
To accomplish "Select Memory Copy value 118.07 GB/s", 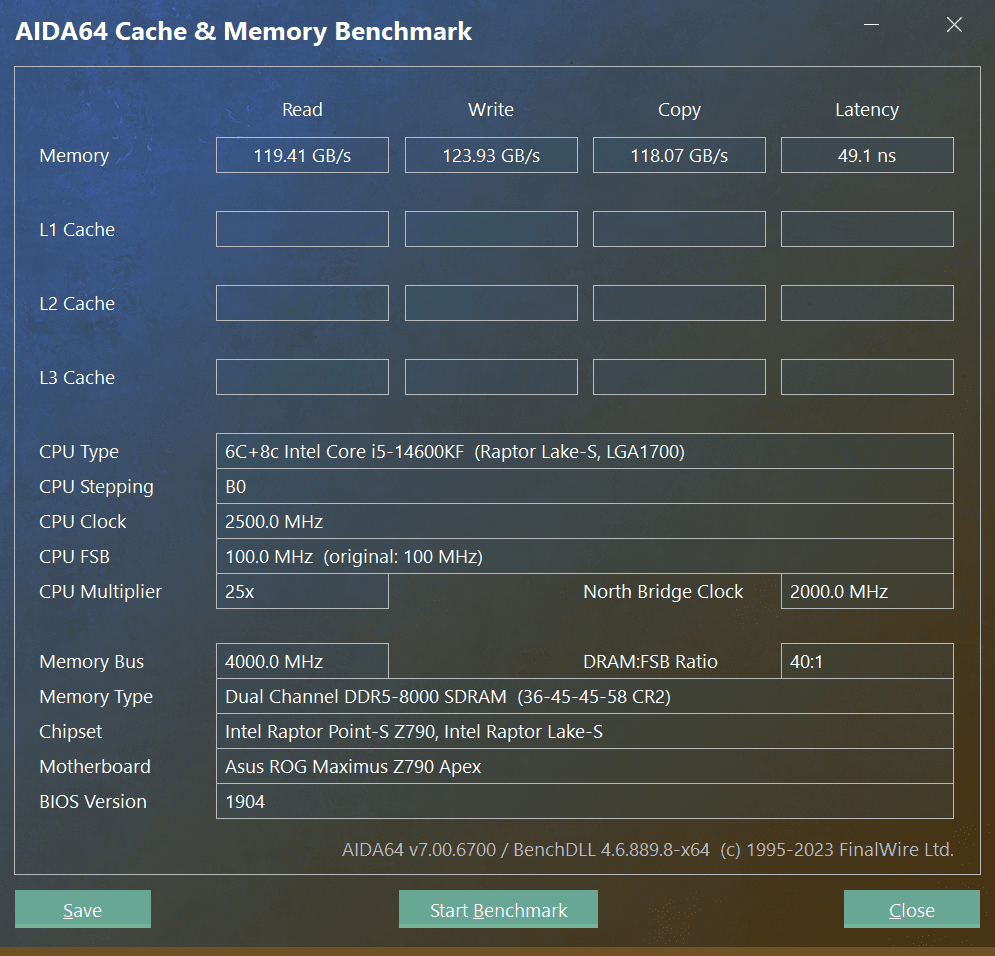I will pos(679,155).
